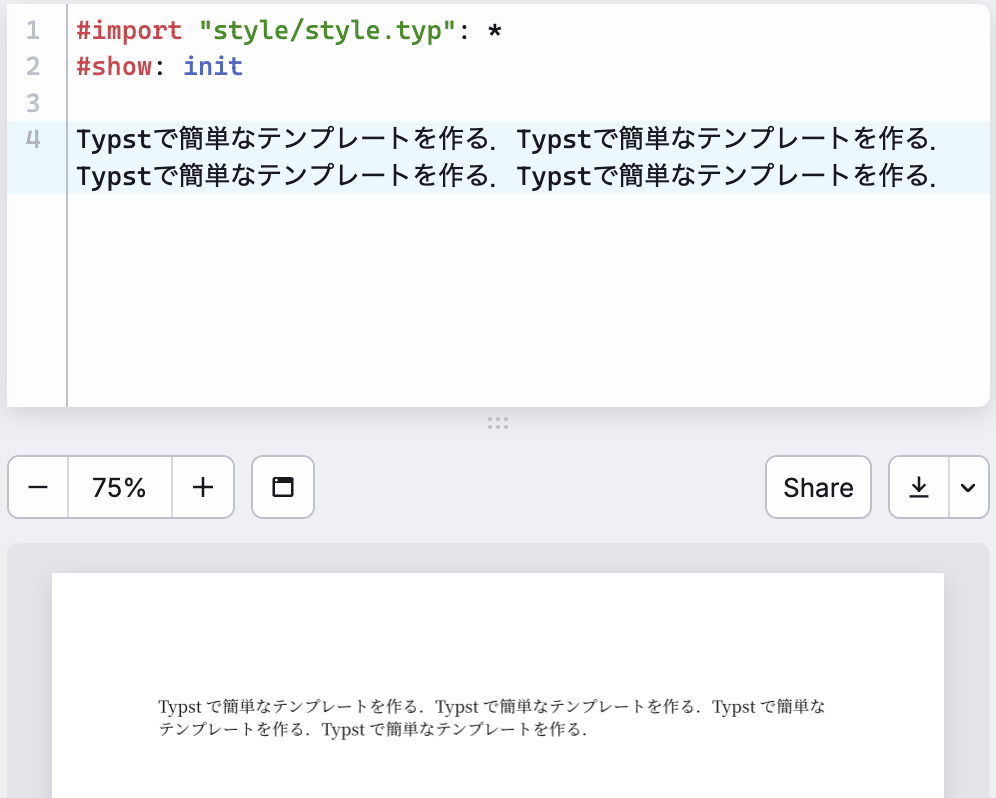Image resolution: width=996 pixels, height=798 pixels.
Task: Click the 75% zoom level indicator
Action: (120, 487)
